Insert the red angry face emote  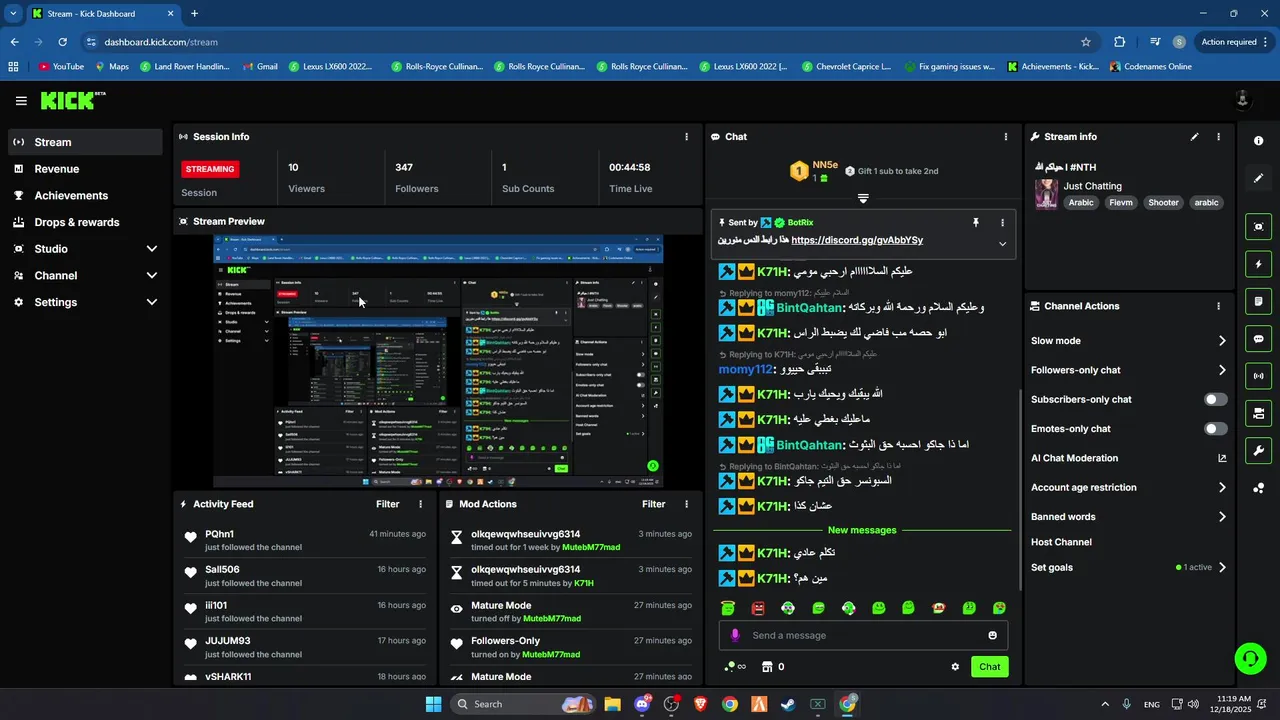point(758,608)
